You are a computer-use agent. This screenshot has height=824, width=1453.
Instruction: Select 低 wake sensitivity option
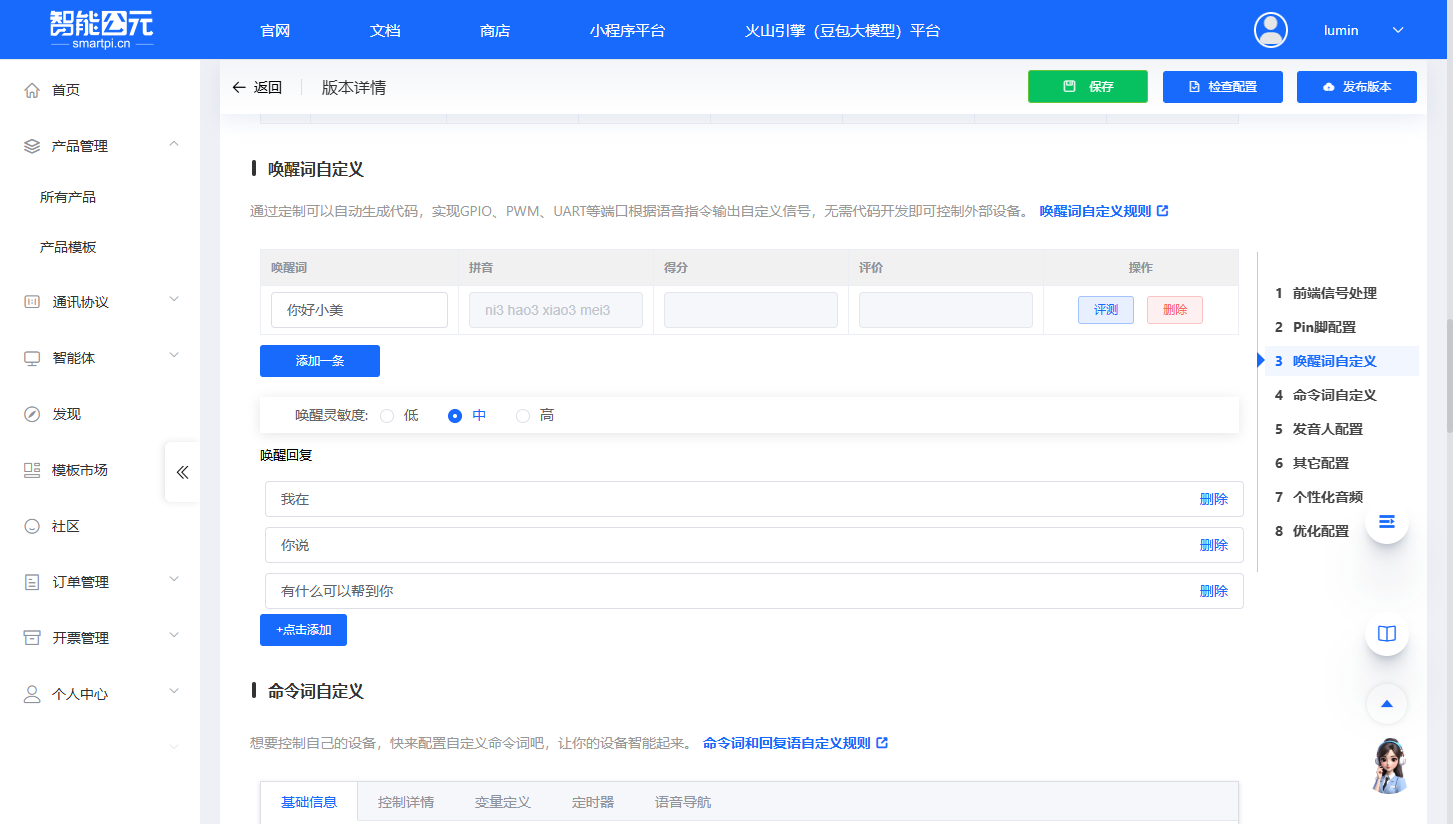pyautogui.click(x=388, y=415)
